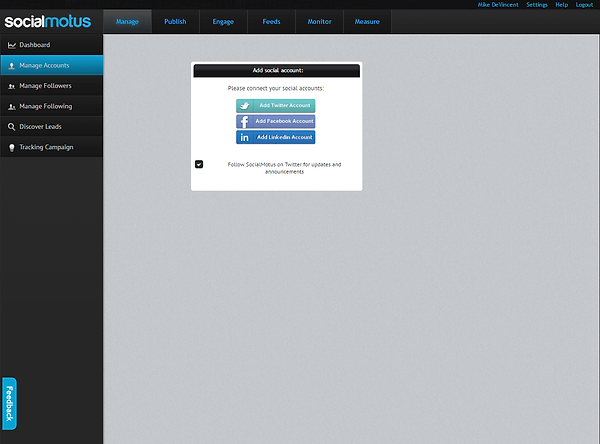
Task: Click the 'Add social account:' header
Action: coord(277,70)
